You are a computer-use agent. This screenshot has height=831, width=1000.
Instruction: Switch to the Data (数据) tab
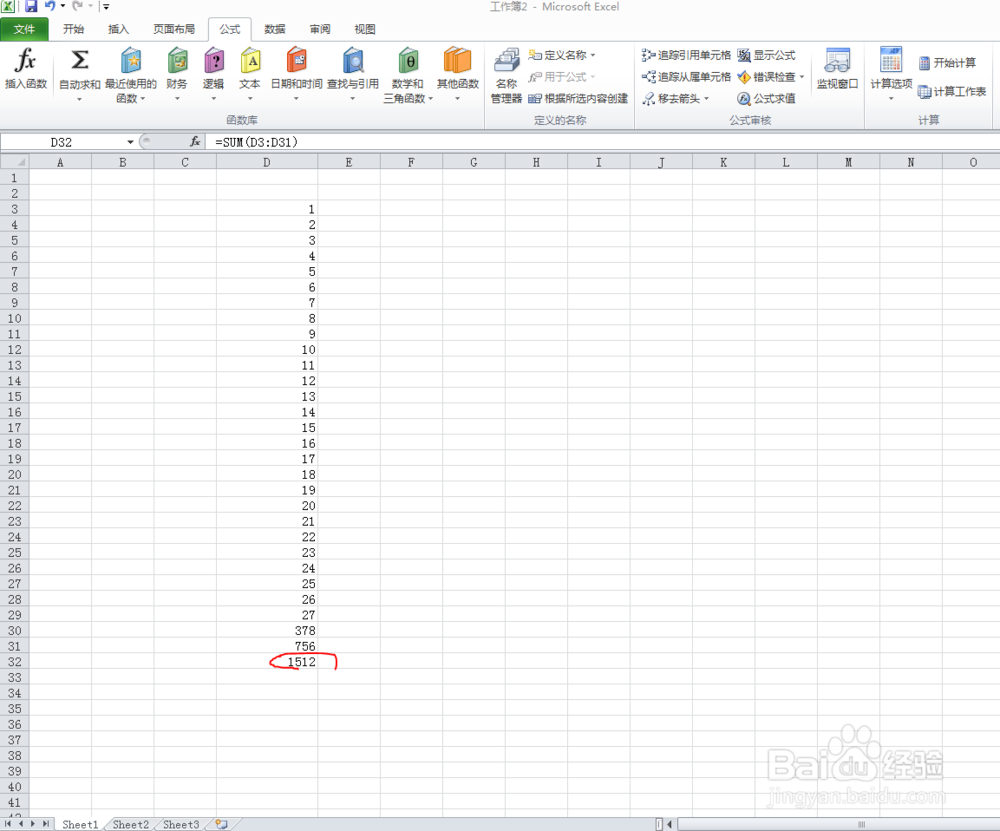pyautogui.click(x=275, y=29)
